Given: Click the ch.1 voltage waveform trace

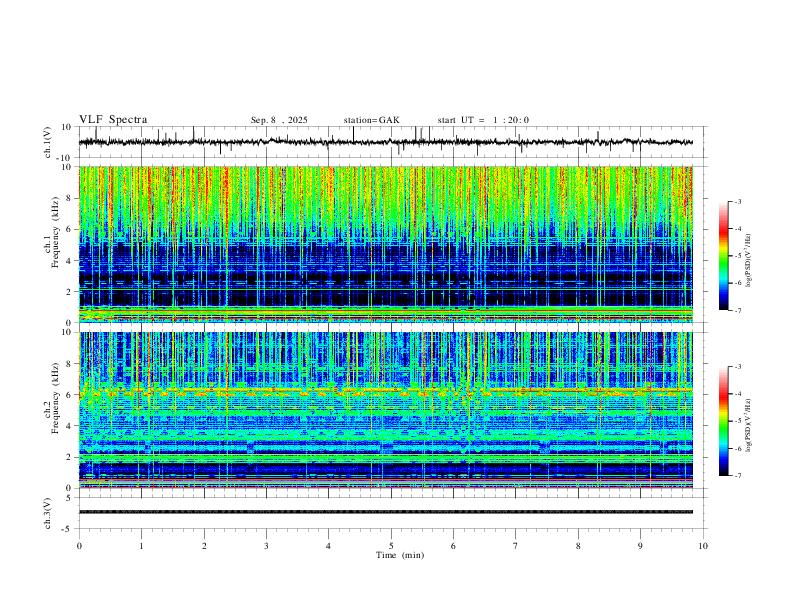Looking at the screenshot, I should click(386, 142).
